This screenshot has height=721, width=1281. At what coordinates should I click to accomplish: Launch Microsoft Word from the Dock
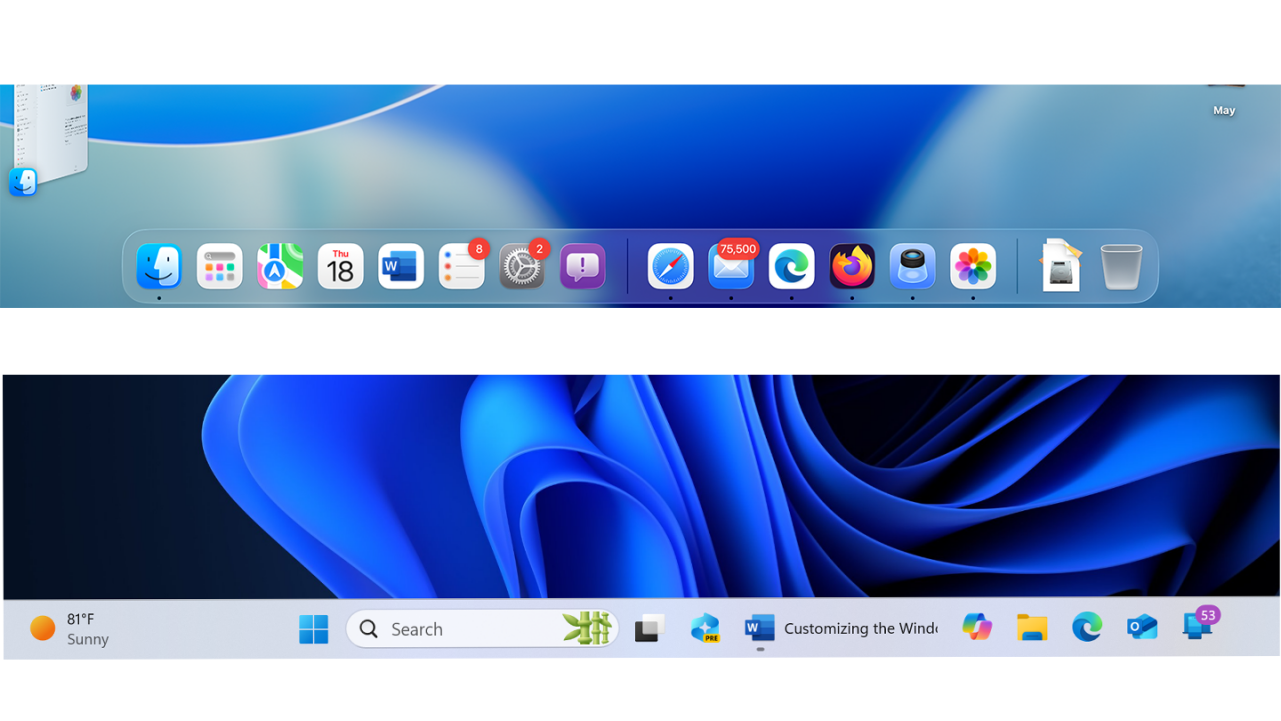(400, 266)
